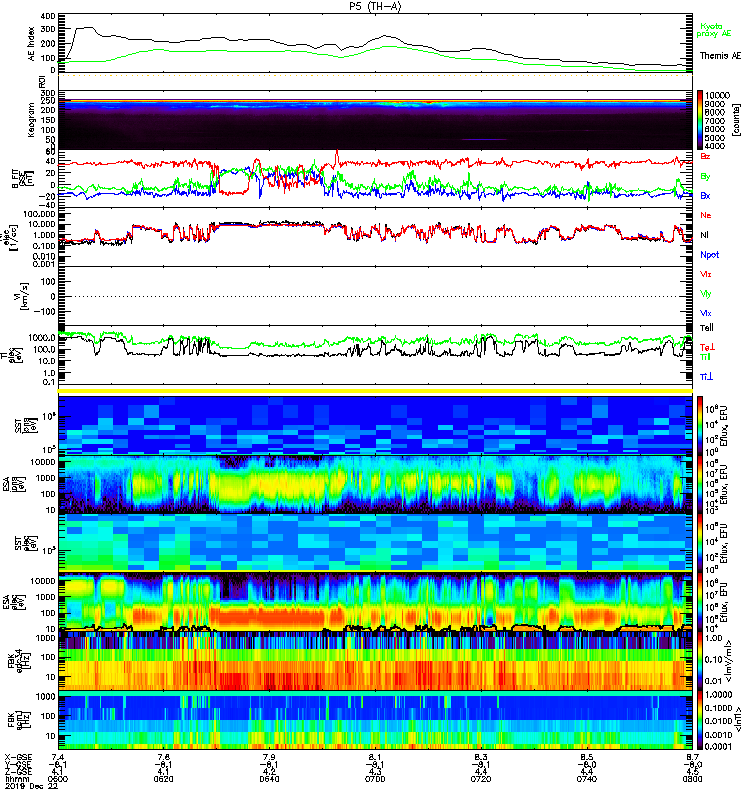Click the blue Ti⊥ temperature legend label

pyautogui.click(x=706, y=377)
